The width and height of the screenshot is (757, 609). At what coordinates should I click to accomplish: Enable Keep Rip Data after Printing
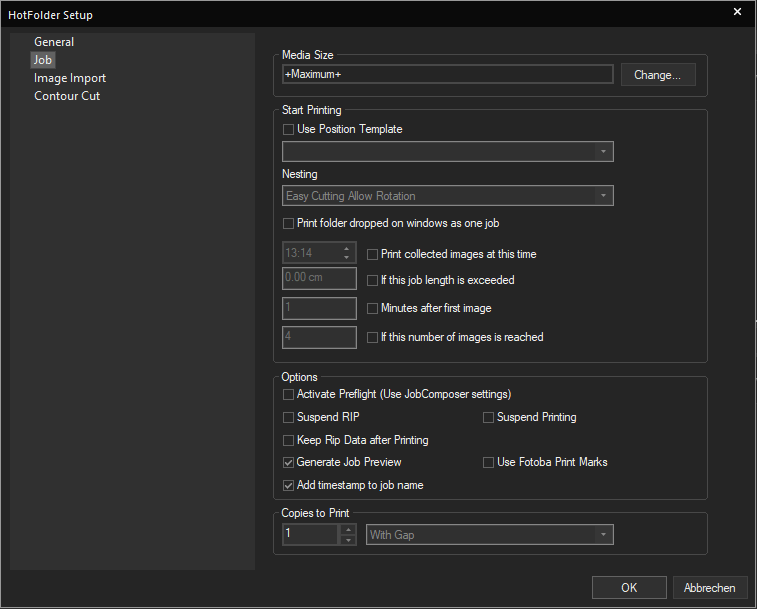click(x=288, y=440)
